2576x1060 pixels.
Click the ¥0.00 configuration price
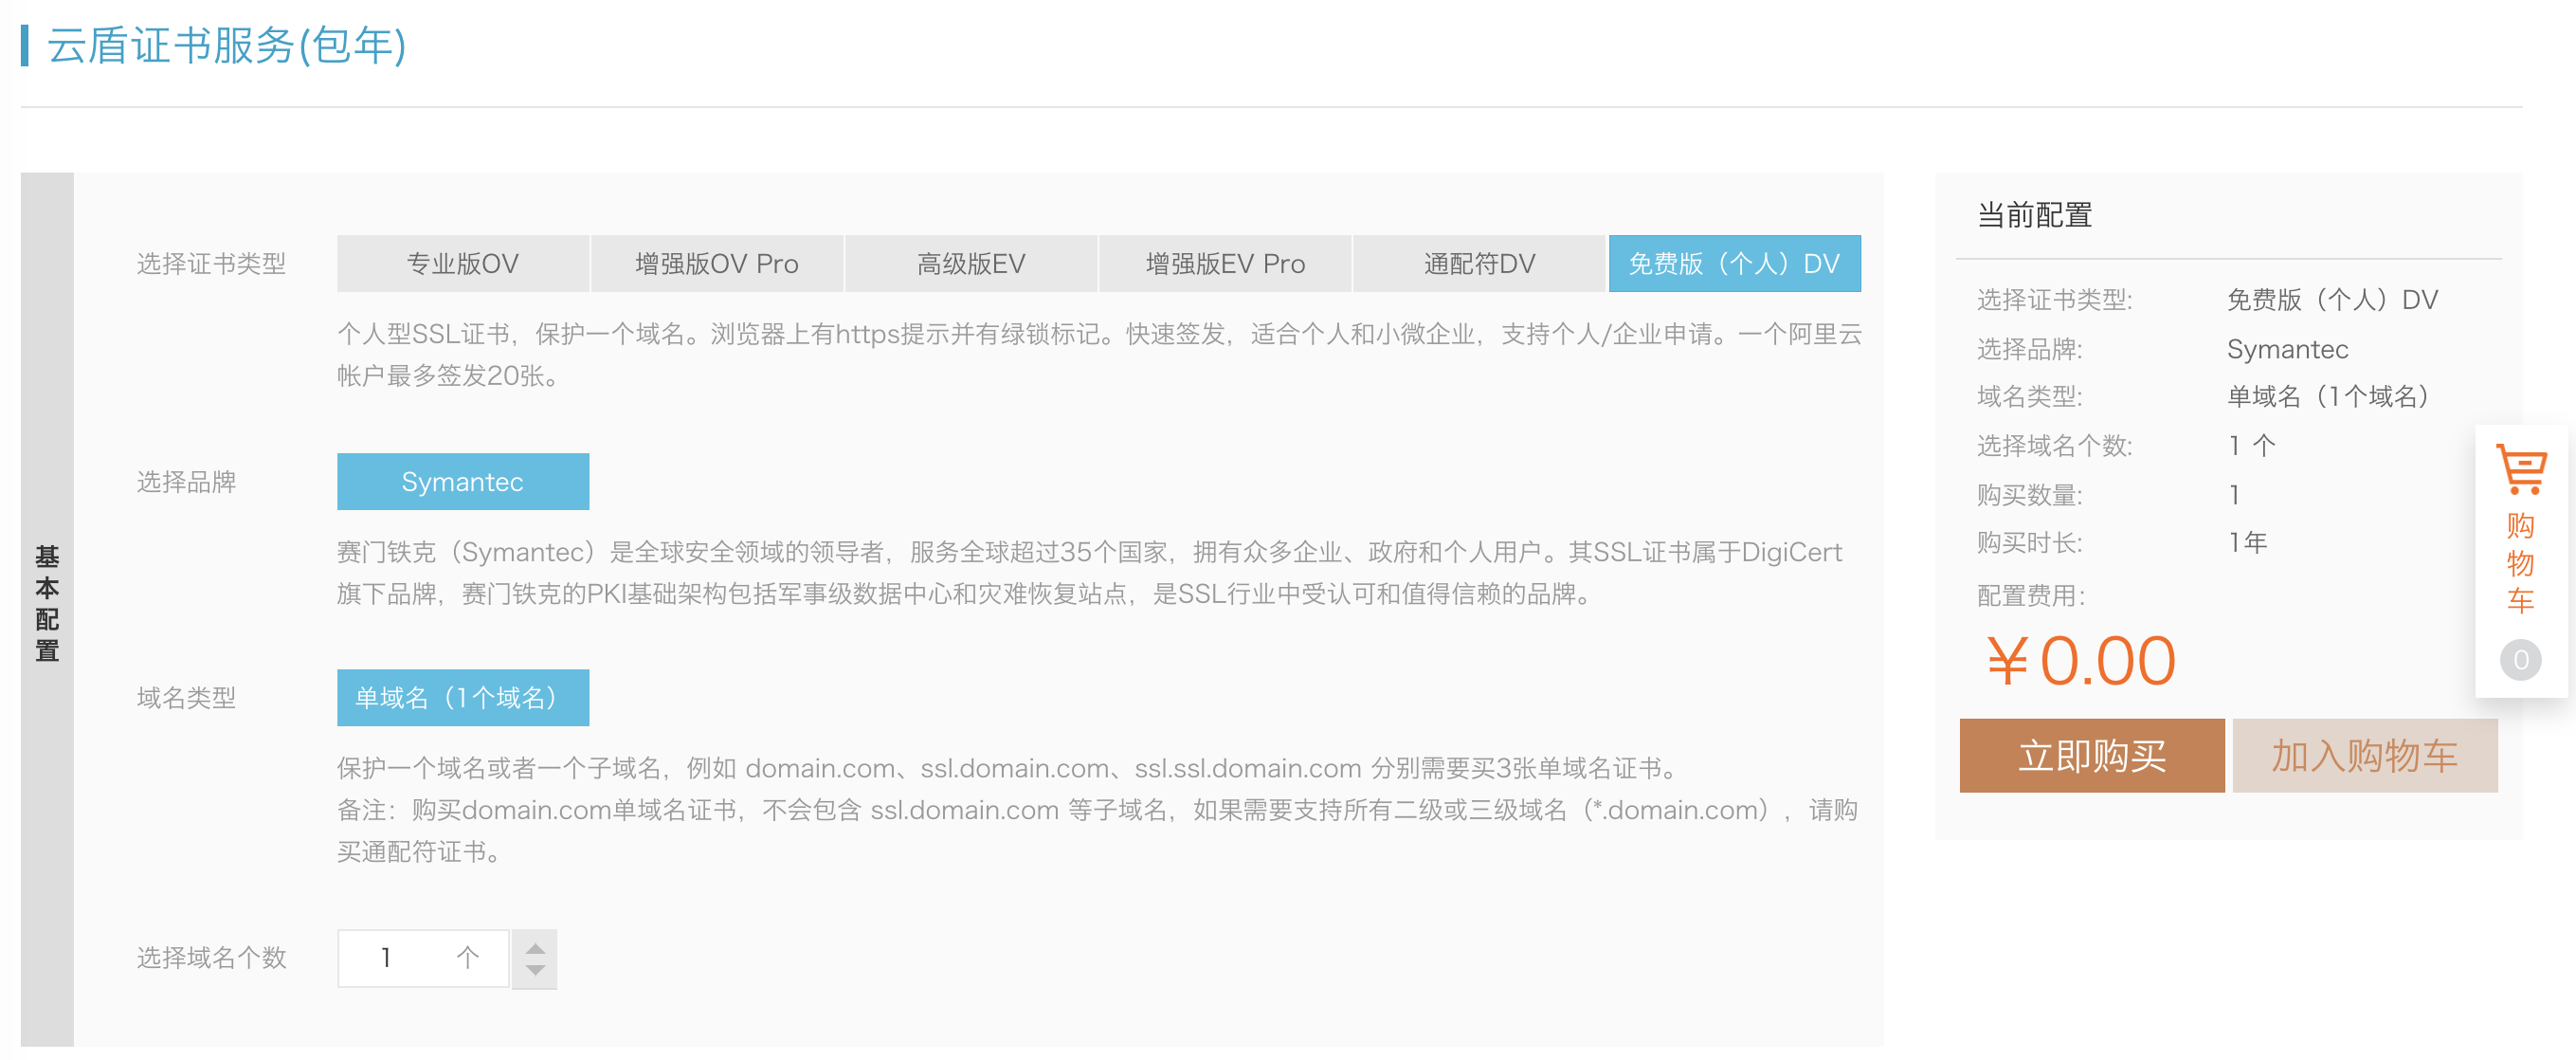tap(2080, 661)
